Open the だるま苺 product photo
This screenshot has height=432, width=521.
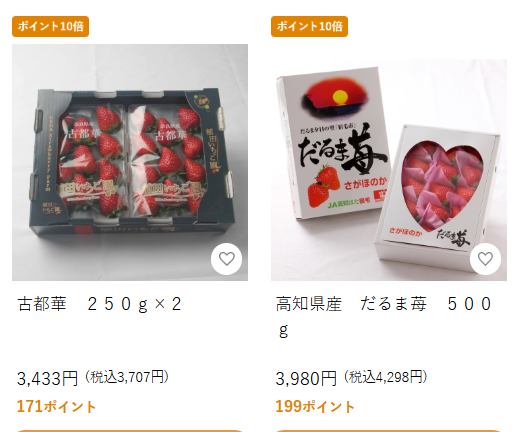point(389,170)
